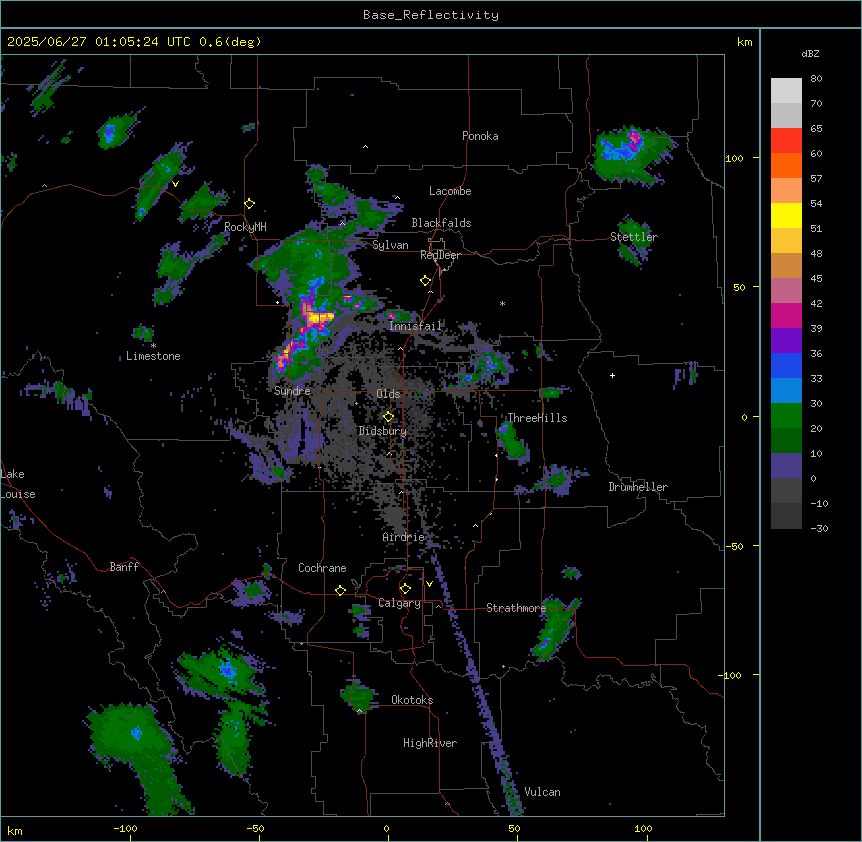This screenshot has width=862, height=842.
Task: Click the Strathmore city label
Action: pyautogui.click(x=516, y=608)
